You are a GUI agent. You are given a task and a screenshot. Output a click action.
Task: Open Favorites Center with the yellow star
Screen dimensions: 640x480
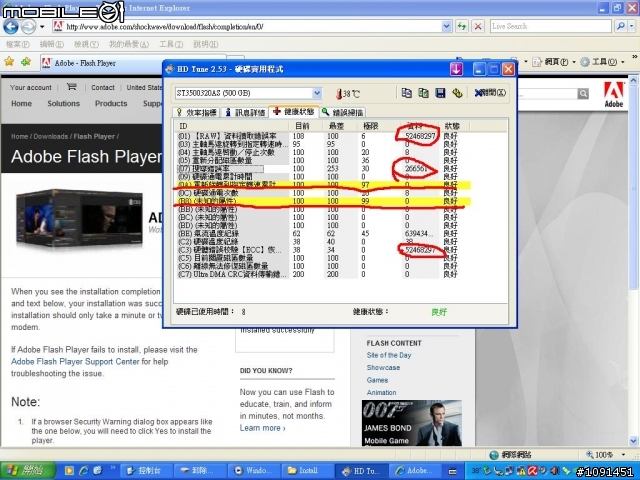9,62
